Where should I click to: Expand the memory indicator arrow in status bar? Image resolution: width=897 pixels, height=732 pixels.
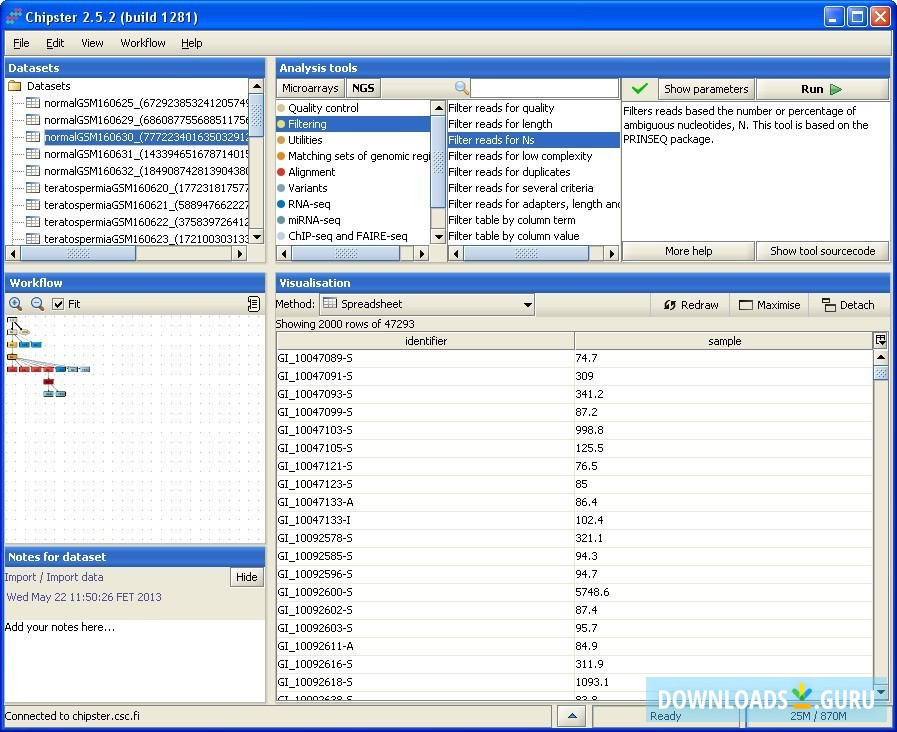click(570, 716)
